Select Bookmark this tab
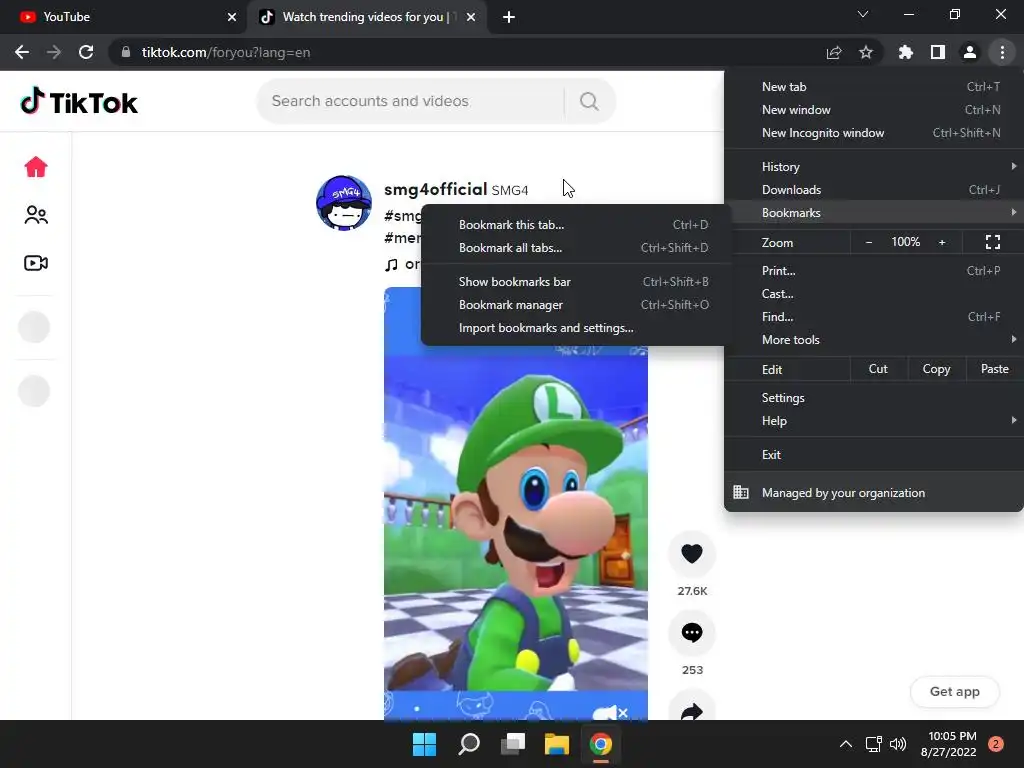This screenshot has width=1024, height=768. pos(575,225)
